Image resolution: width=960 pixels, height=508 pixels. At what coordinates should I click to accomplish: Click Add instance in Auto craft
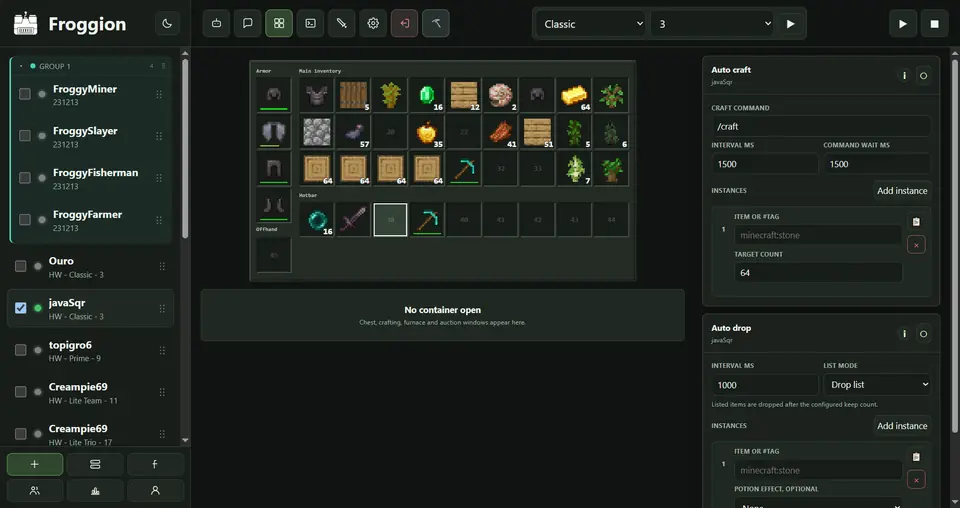point(902,190)
